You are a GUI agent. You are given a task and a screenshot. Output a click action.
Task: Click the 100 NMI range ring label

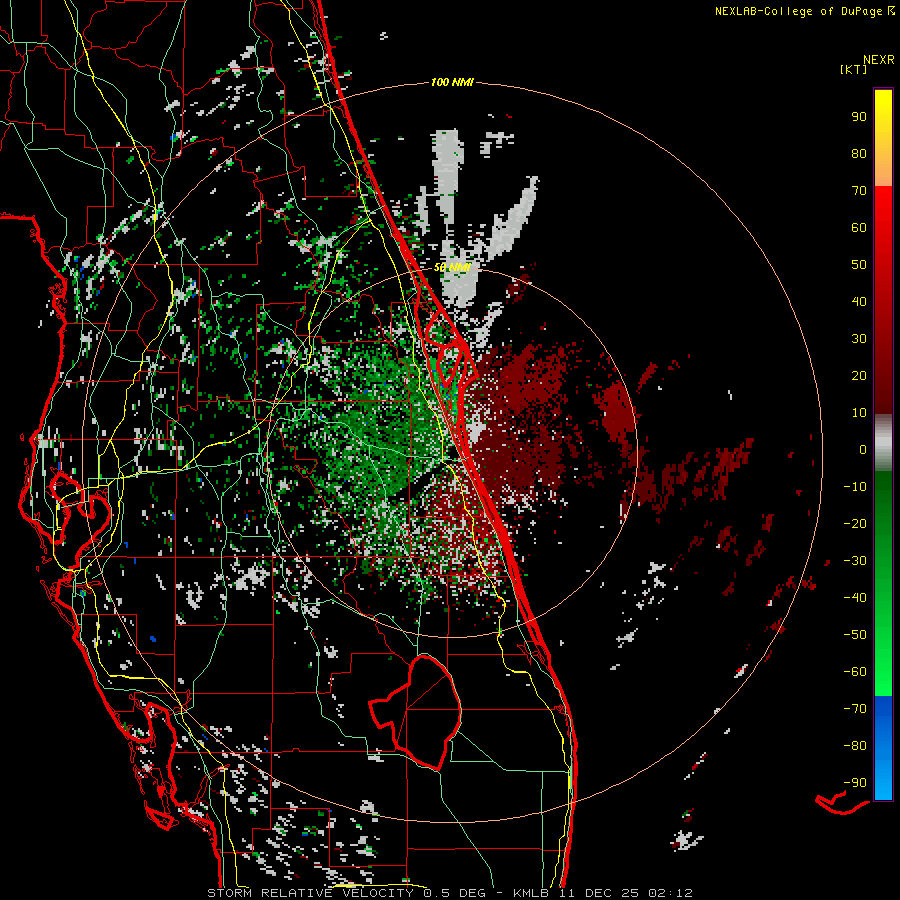[452, 83]
